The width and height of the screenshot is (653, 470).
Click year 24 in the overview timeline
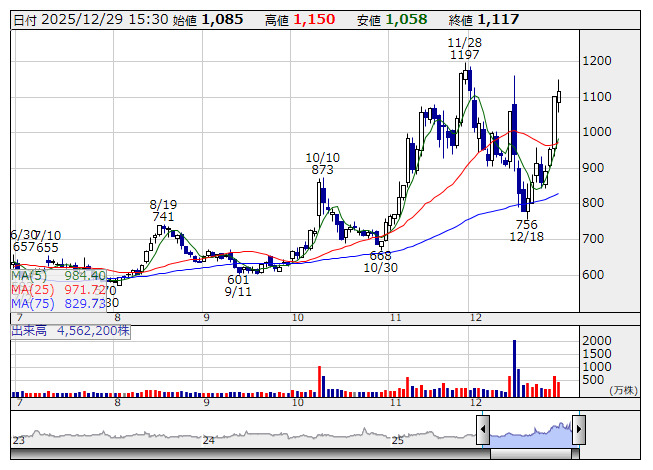[209, 440]
